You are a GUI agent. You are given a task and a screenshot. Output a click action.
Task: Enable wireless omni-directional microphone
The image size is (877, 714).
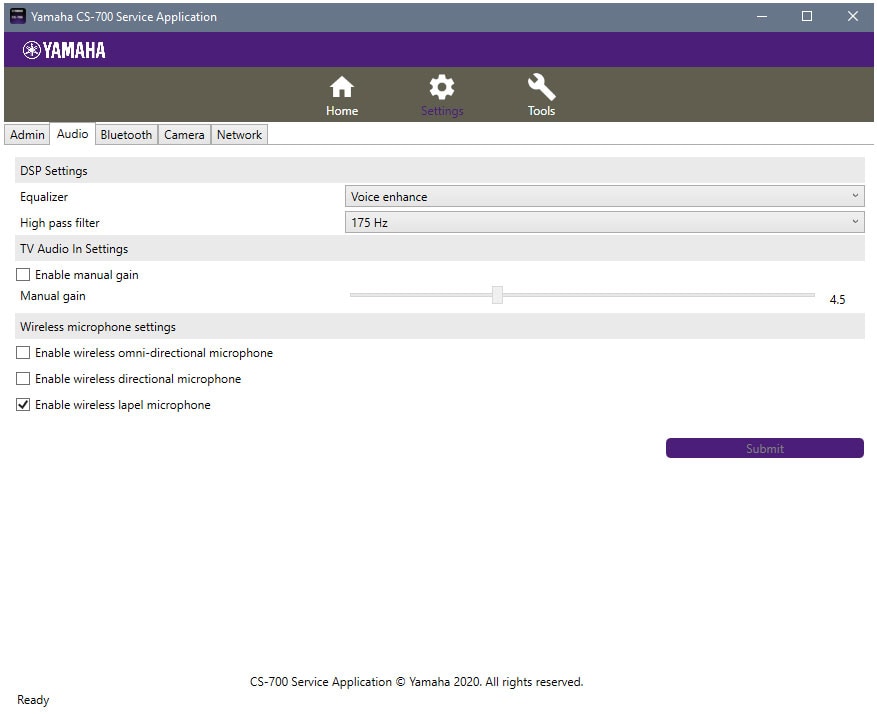(x=23, y=353)
